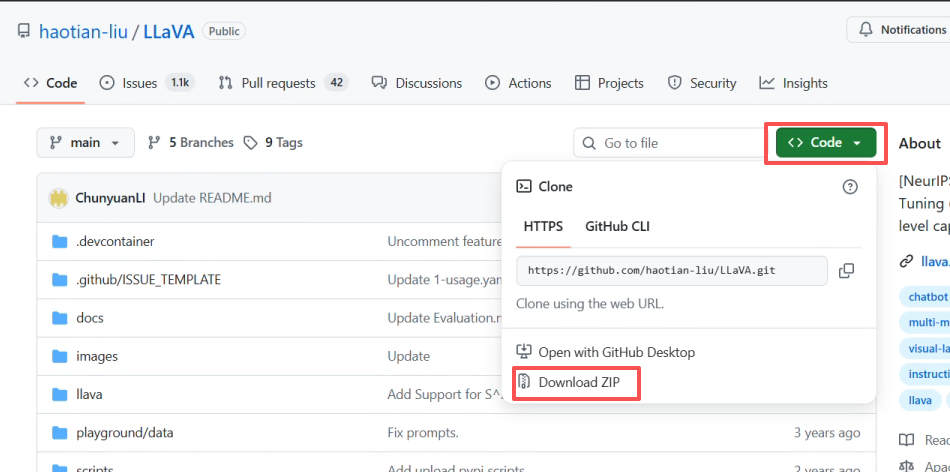Open the Update commit message for images
The image size is (950, 472).
pos(409,356)
